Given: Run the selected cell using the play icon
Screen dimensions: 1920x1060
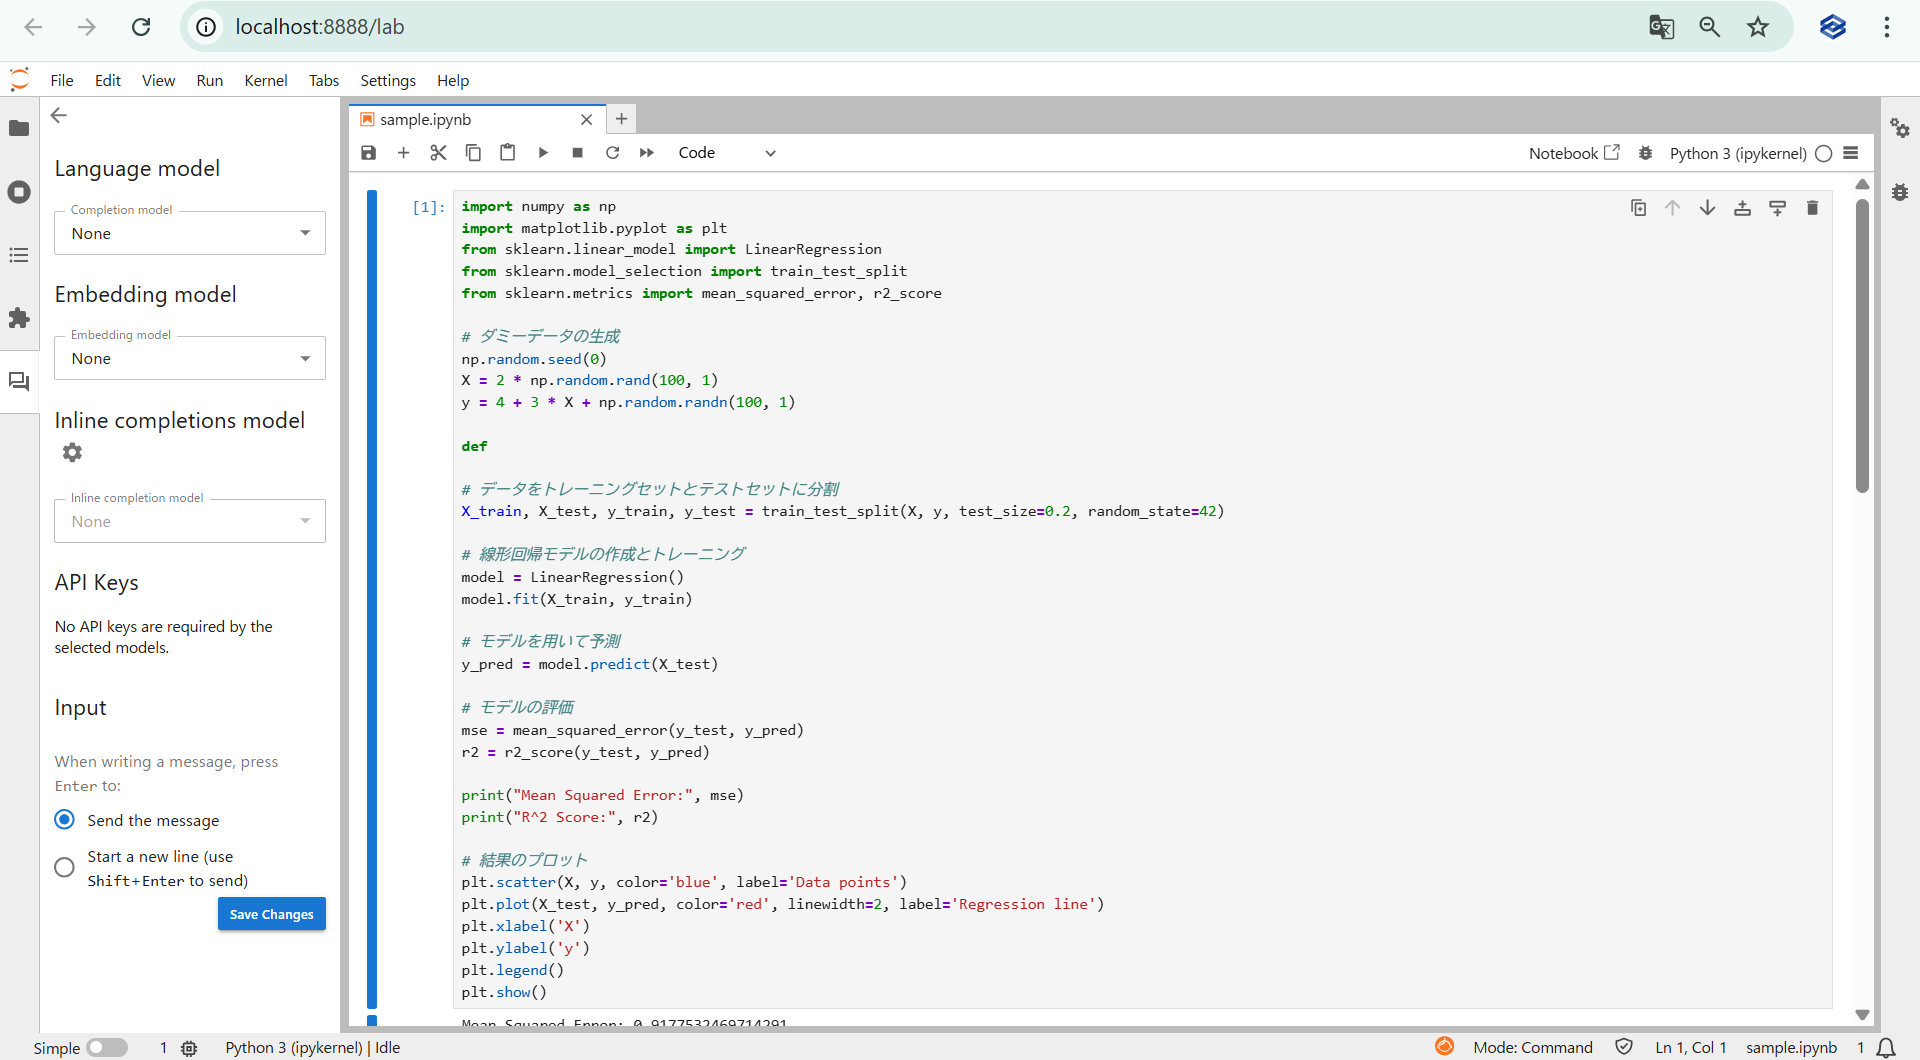Looking at the screenshot, I should (x=543, y=153).
